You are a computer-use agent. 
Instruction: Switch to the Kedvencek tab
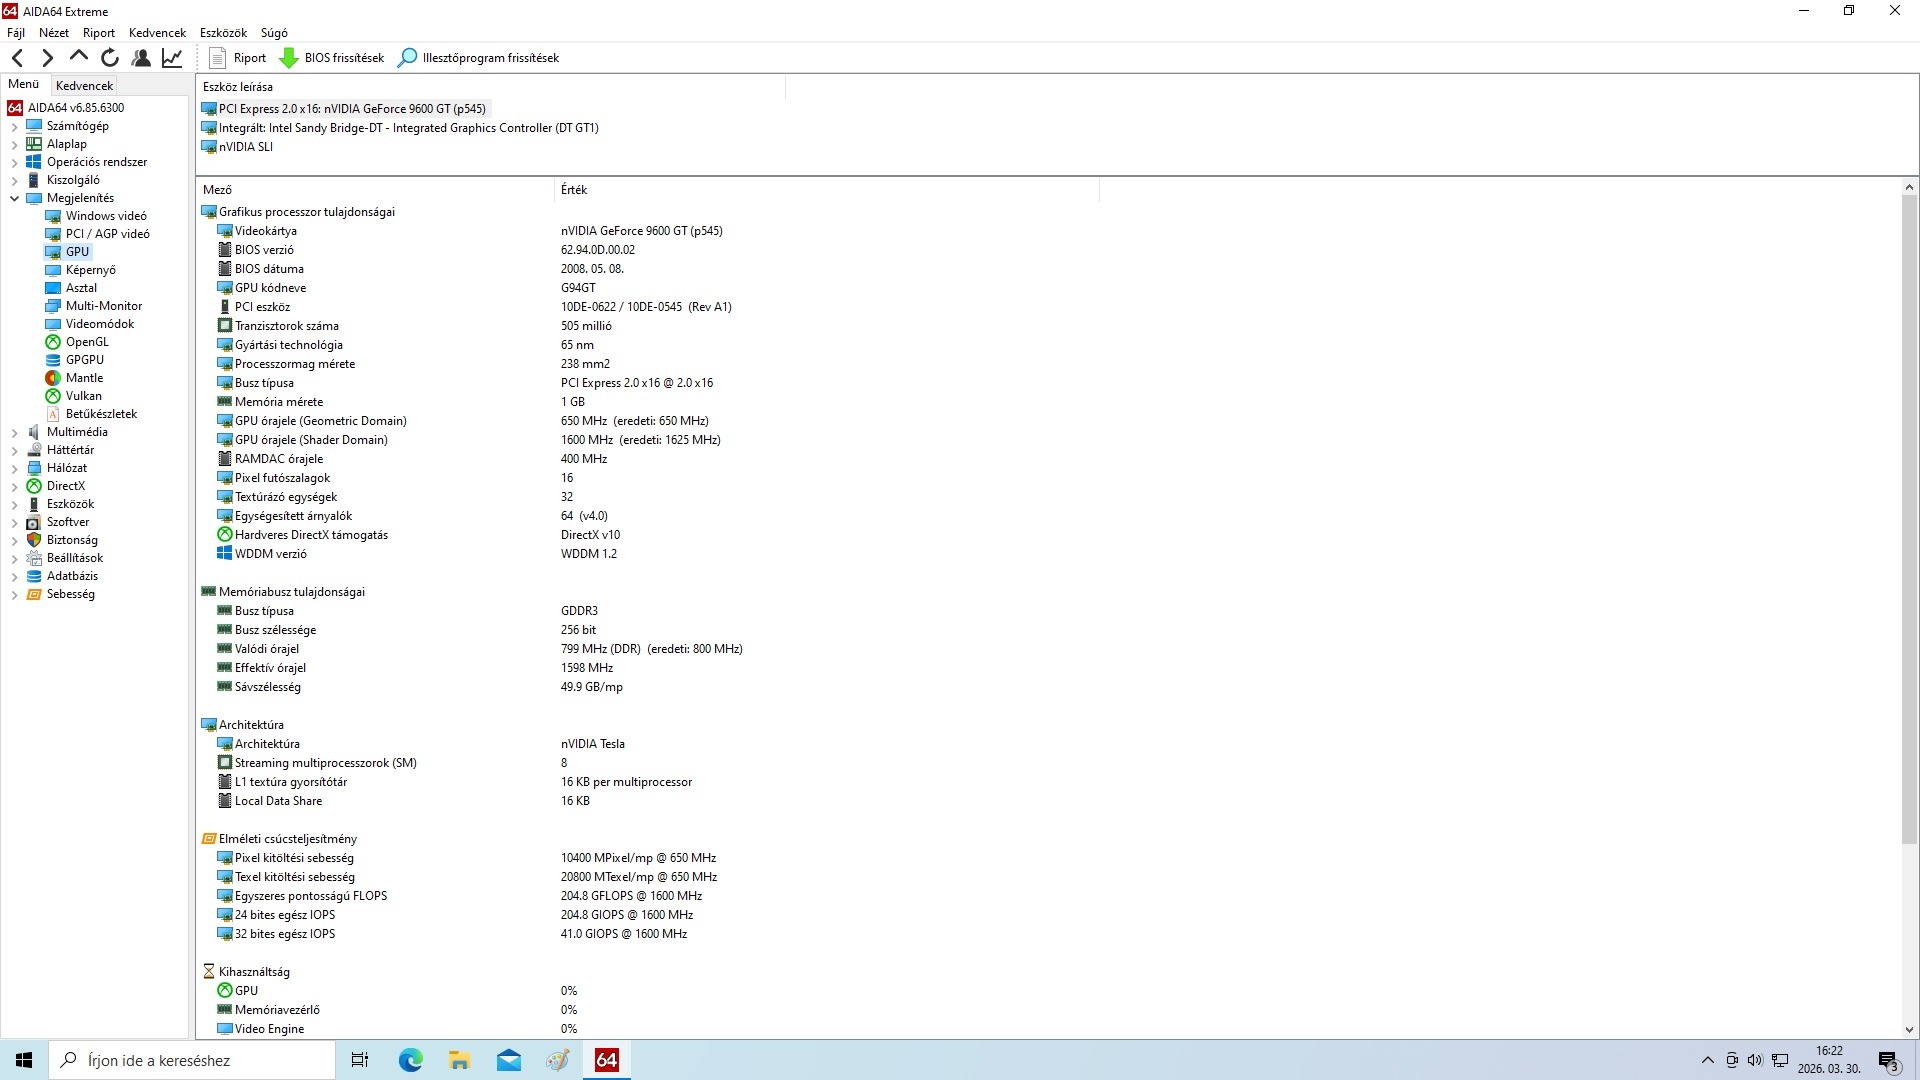coord(84,86)
